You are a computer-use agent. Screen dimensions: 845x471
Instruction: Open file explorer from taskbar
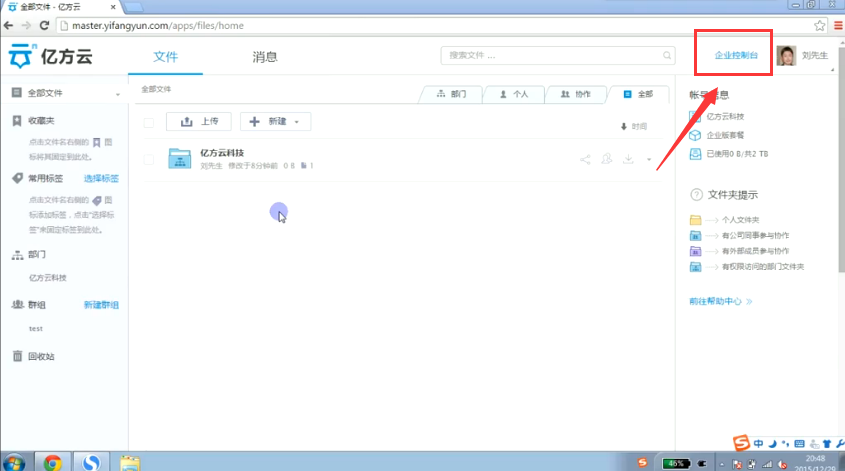tap(130, 462)
